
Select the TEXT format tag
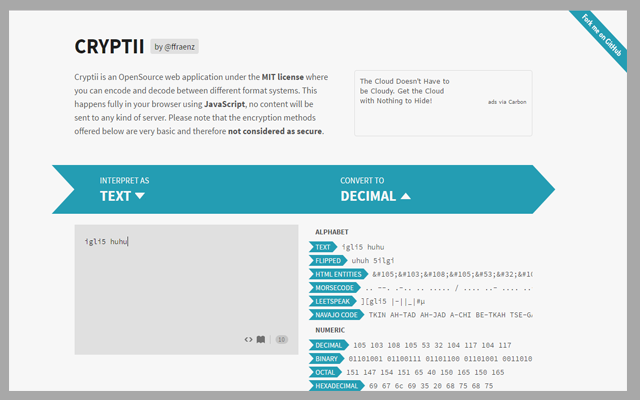pyautogui.click(x=324, y=246)
